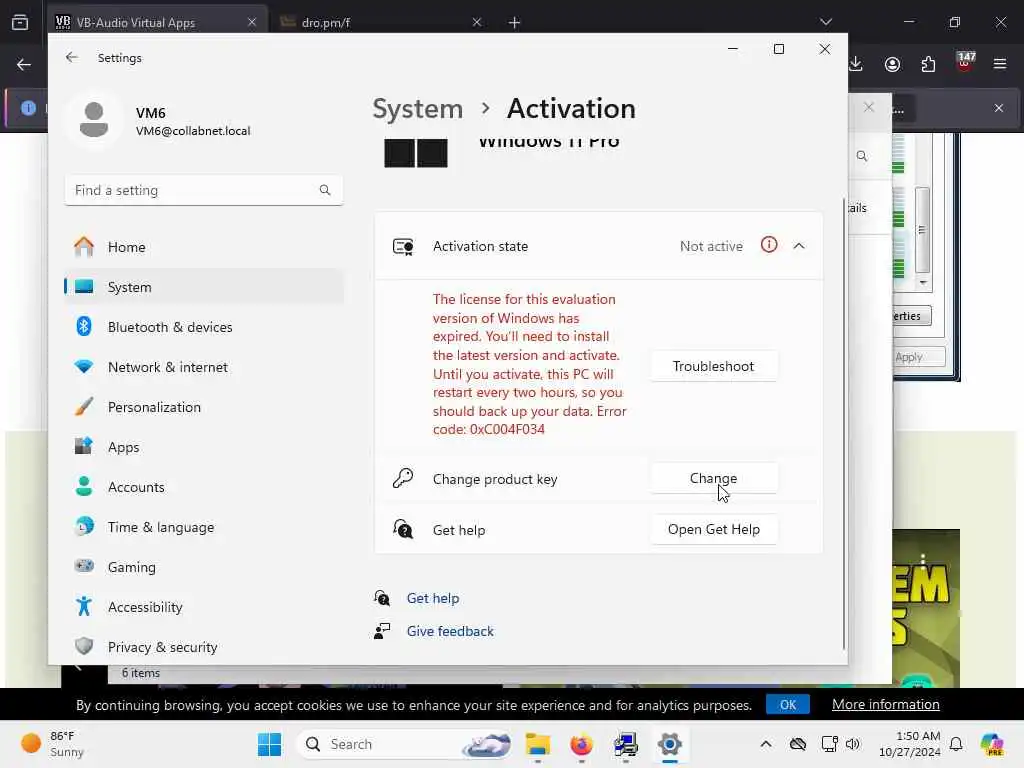The width and height of the screenshot is (1024, 768).
Task: Click the Troubleshoot button
Action: tap(713, 366)
